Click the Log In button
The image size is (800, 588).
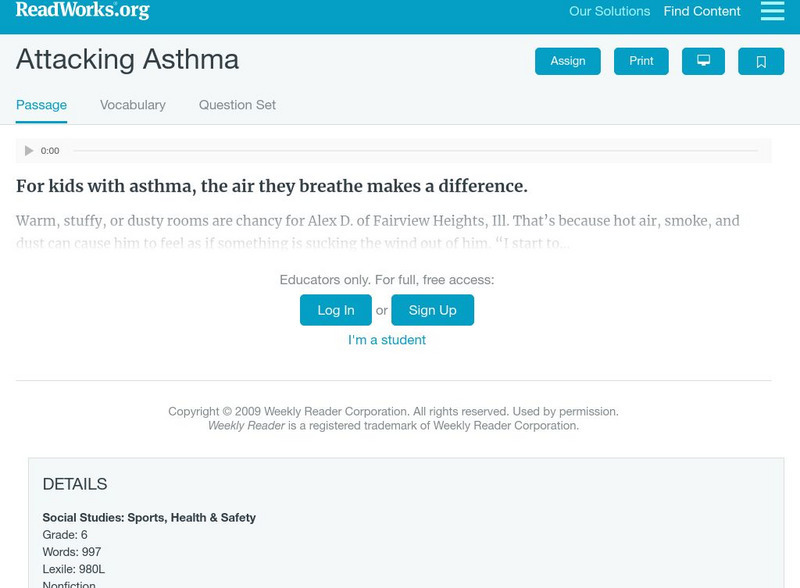click(x=335, y=310)
